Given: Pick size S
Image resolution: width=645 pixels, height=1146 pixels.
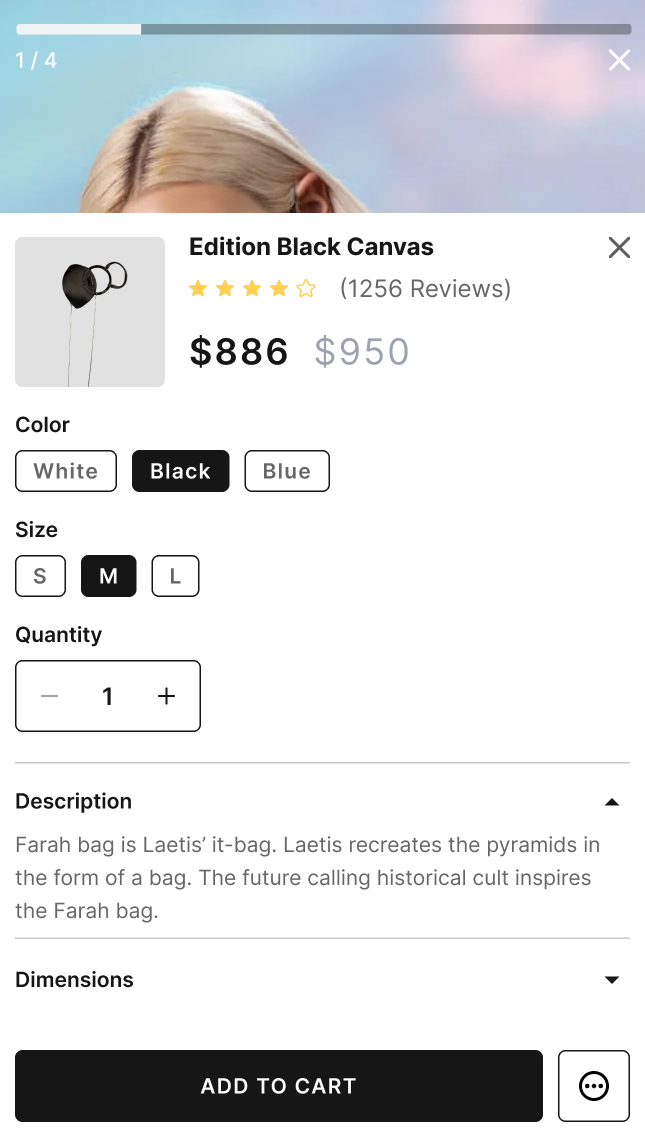Looking at the screenshot, I should (40, 576).
